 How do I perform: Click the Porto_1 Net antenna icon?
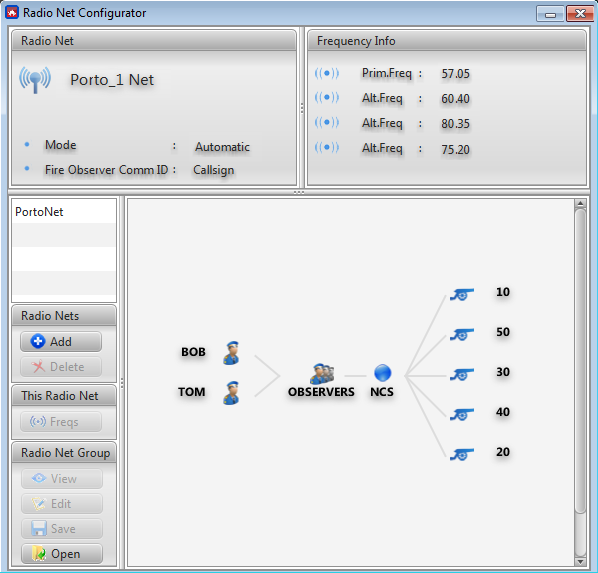pyautogui.click(x=35, y=79)
